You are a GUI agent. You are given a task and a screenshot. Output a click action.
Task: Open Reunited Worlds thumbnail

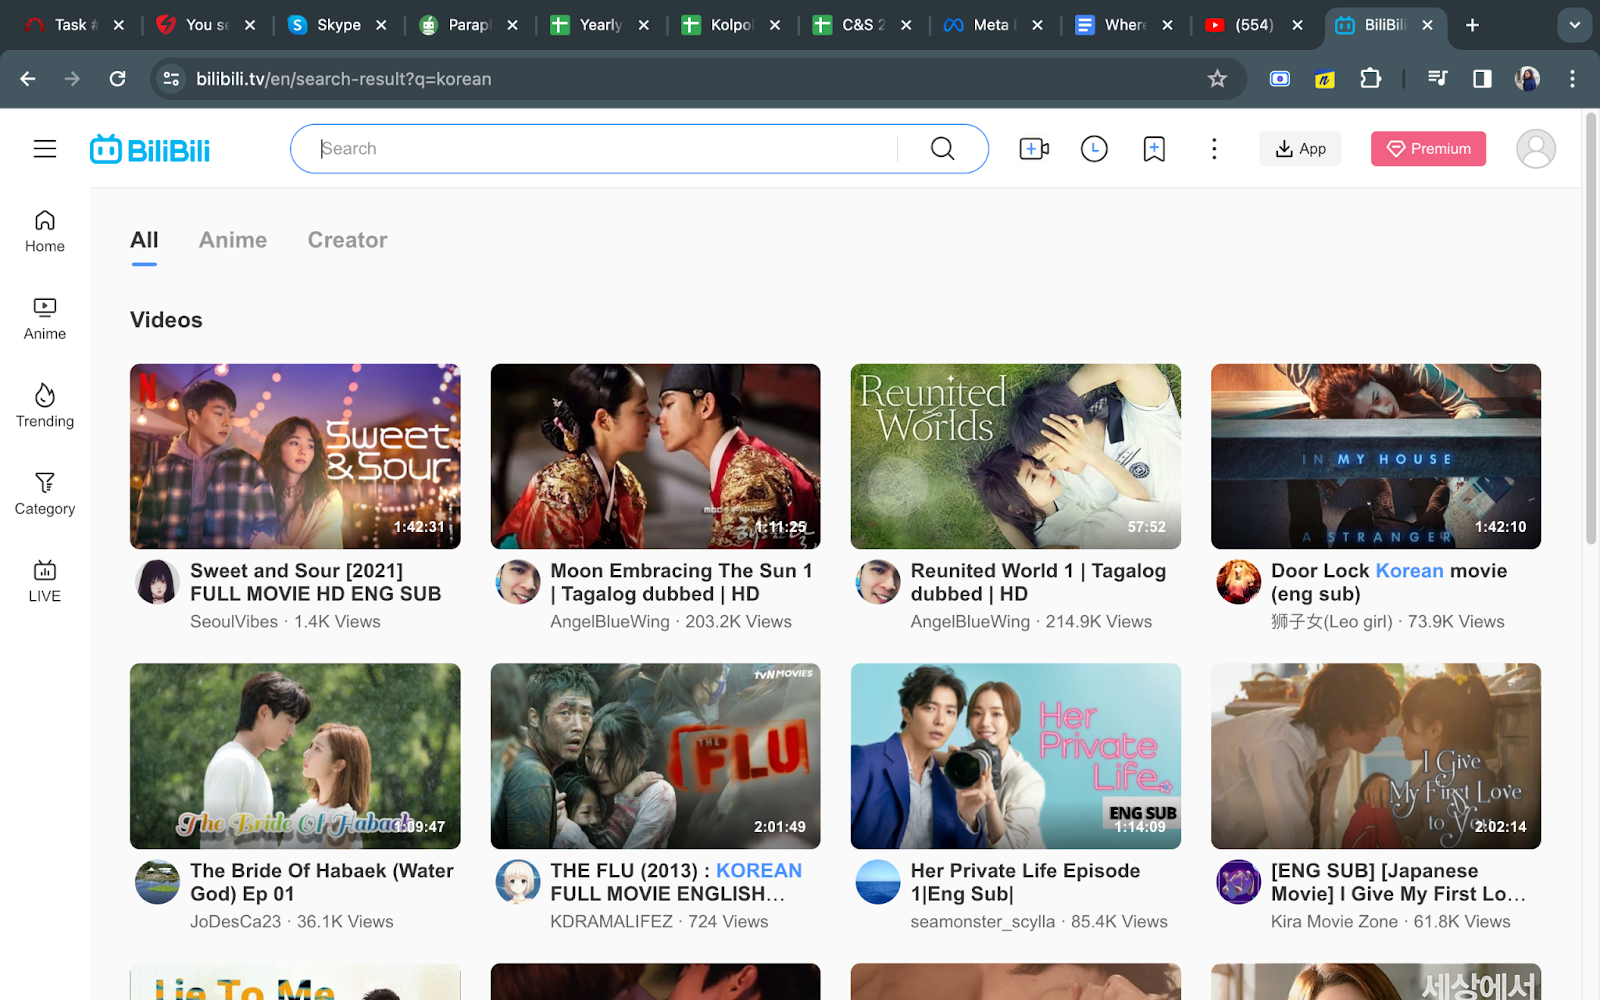click(1016, 456)
